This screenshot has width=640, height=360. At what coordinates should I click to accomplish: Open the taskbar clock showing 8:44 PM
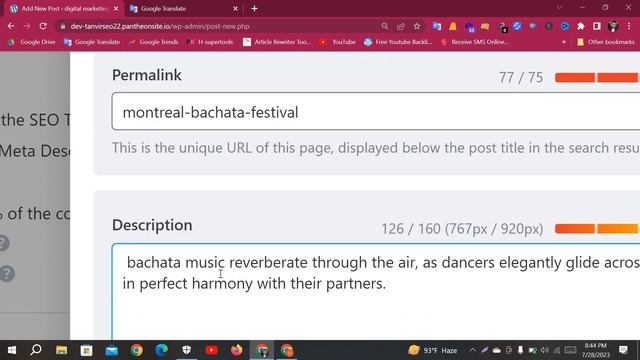pos(596,350)
